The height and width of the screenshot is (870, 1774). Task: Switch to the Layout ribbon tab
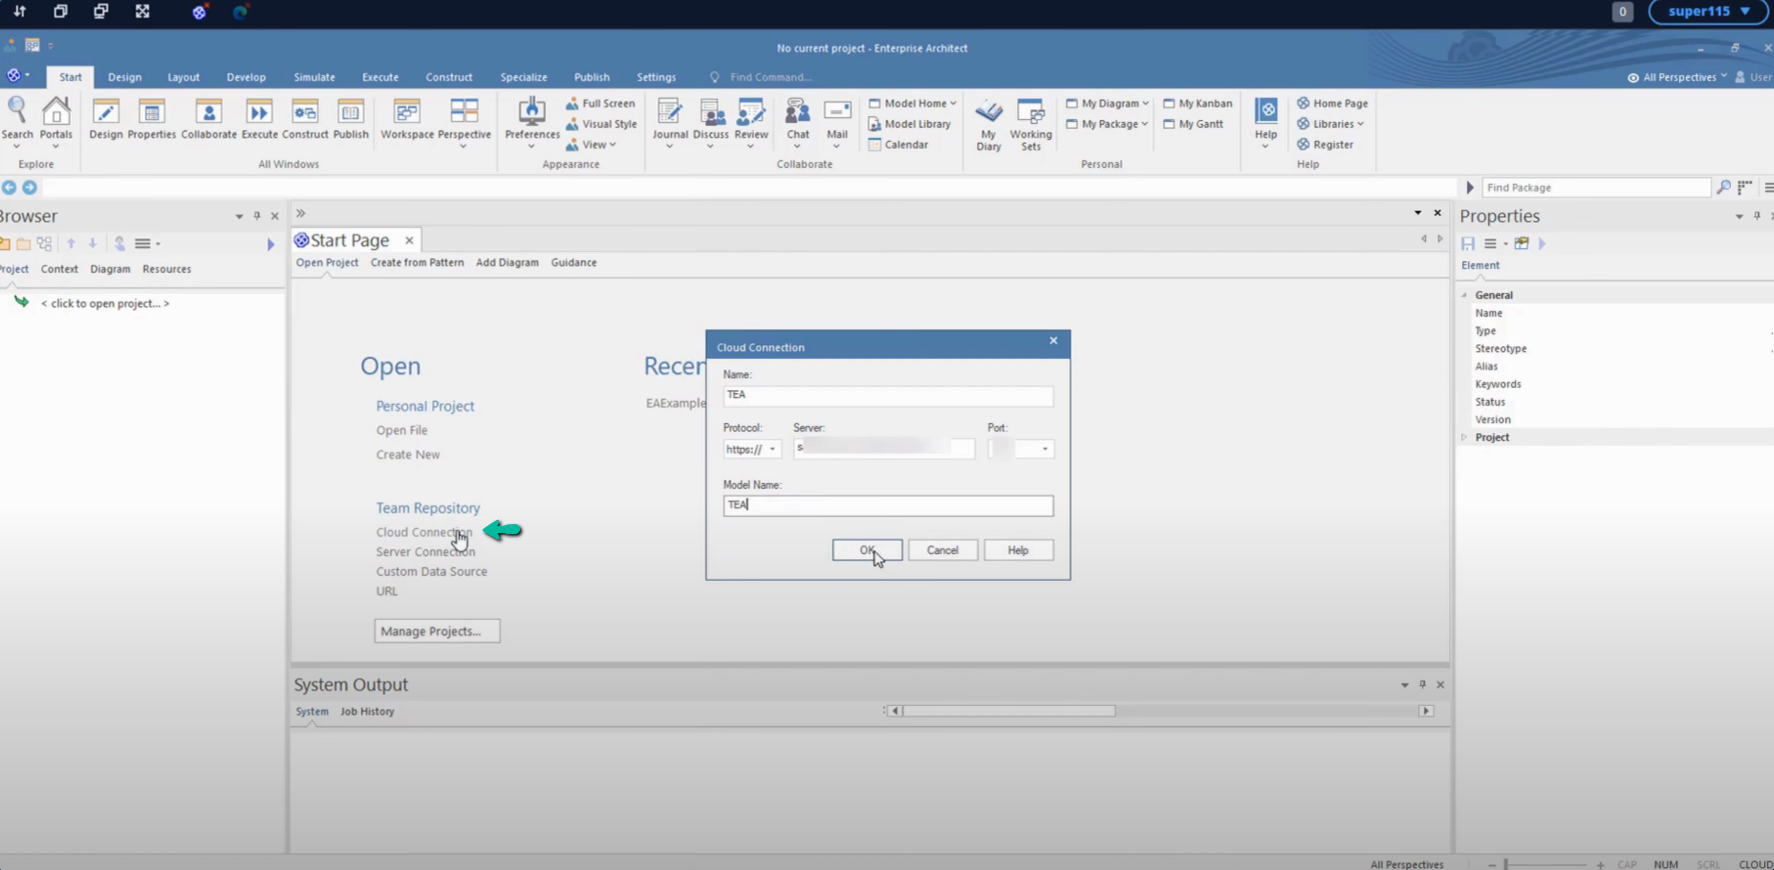tap(183, 77)
